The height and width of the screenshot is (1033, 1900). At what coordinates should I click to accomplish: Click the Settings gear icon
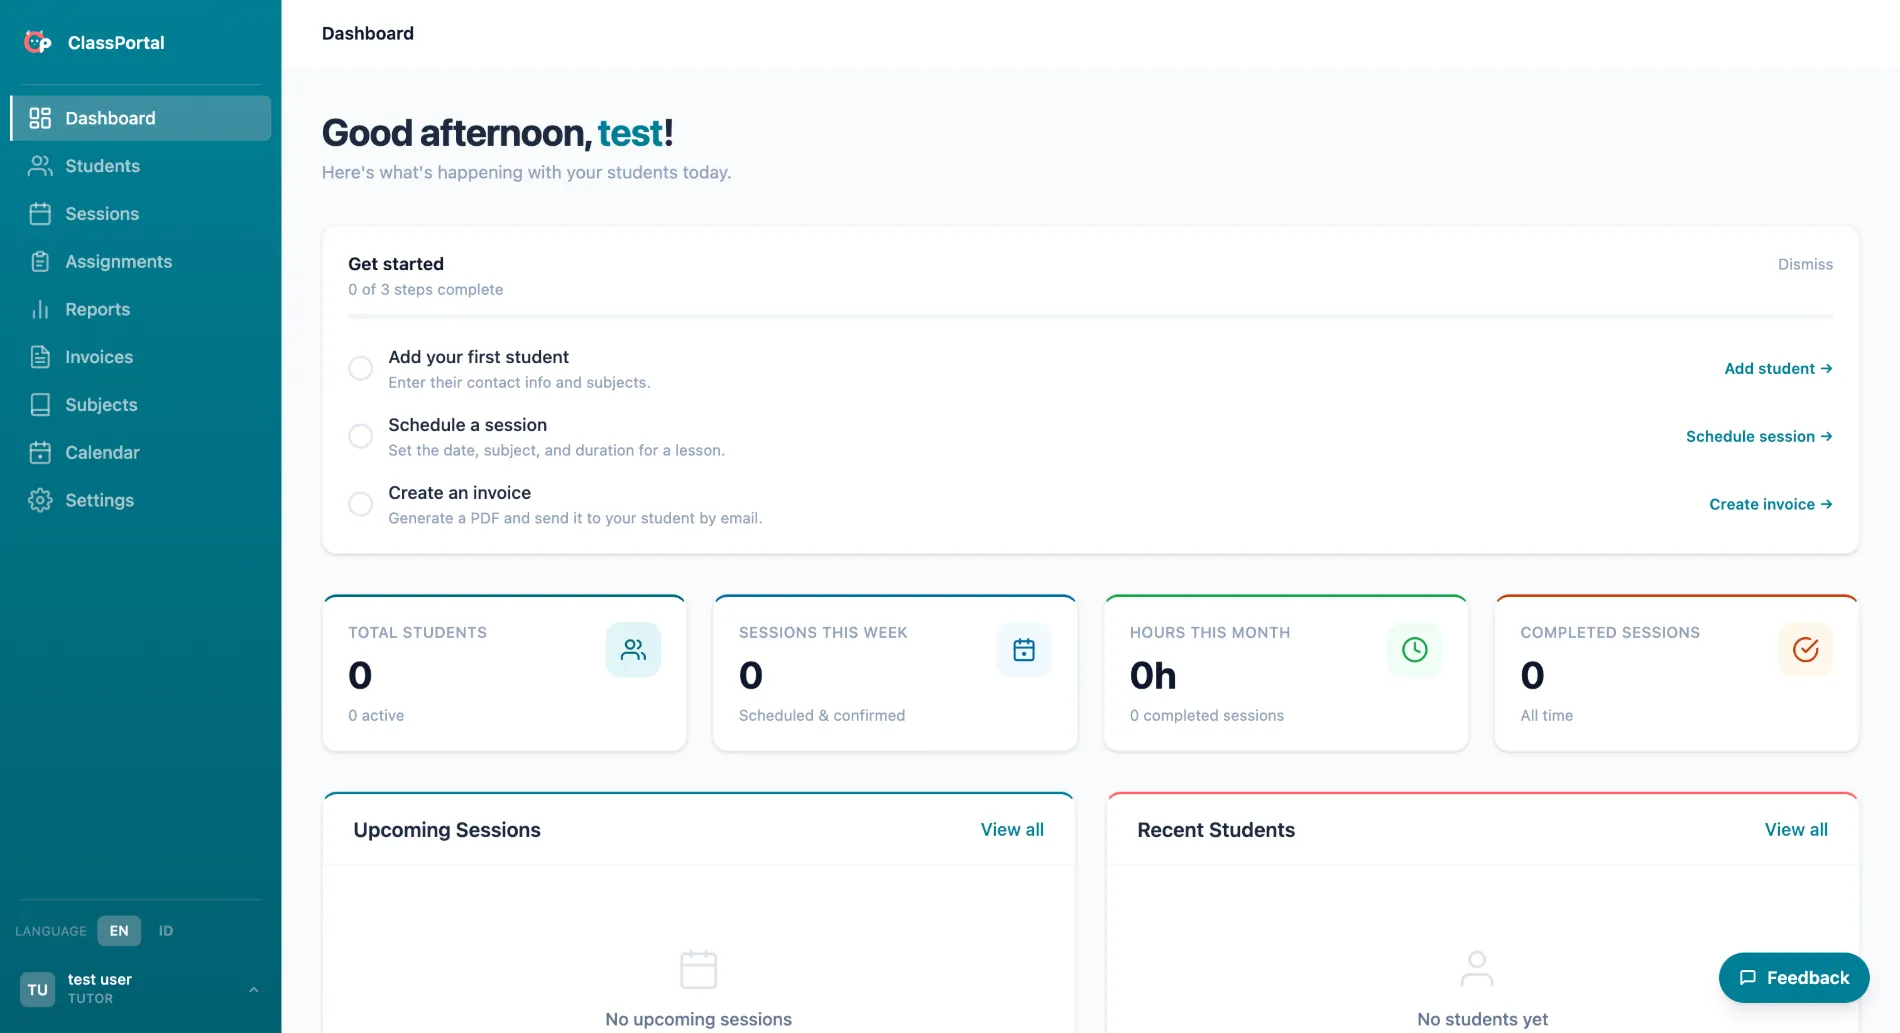tap(40, 500)
